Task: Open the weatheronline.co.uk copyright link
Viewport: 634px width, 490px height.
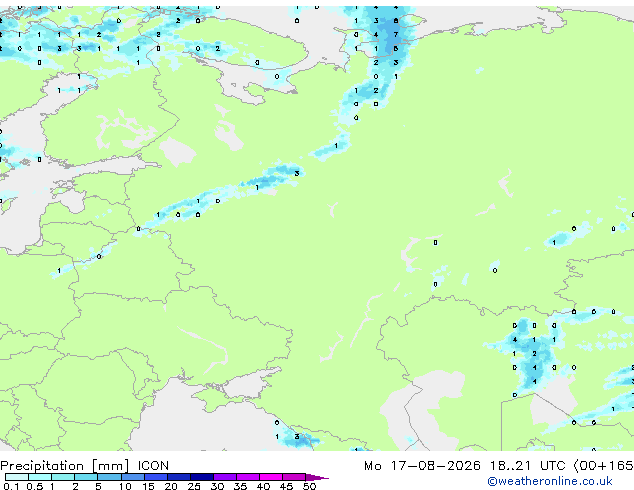Action: pos(550,481)
